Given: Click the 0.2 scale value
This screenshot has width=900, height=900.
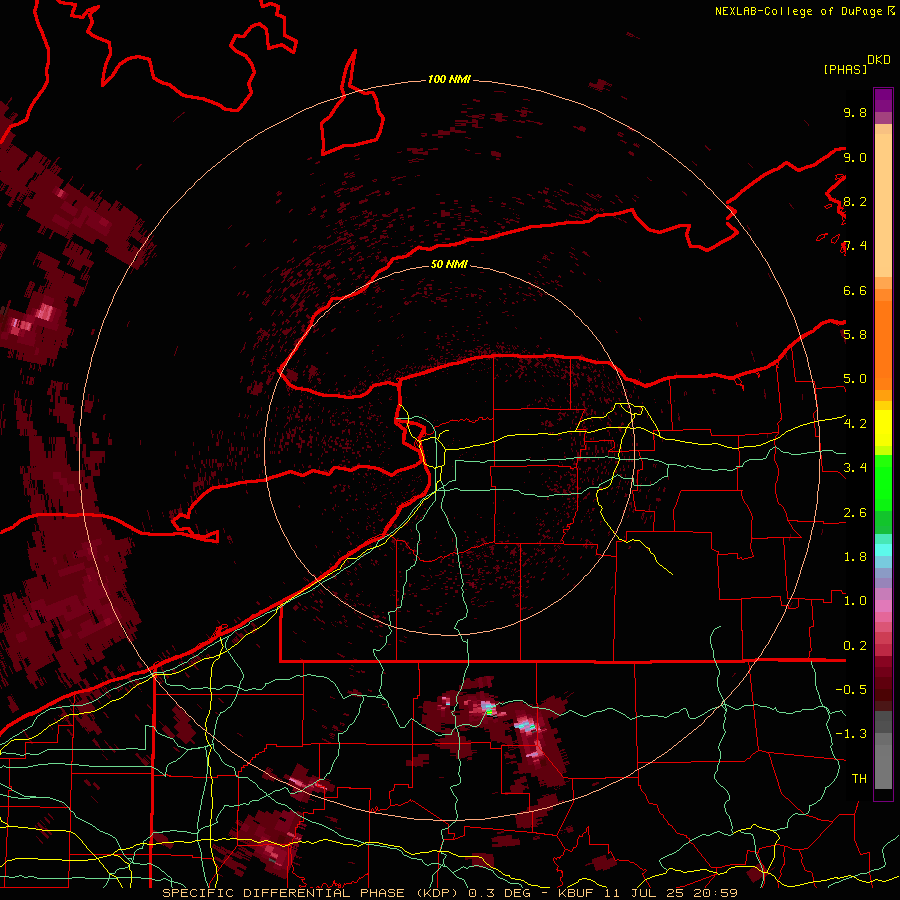Looking at the screenshot, I should [855, 646].
